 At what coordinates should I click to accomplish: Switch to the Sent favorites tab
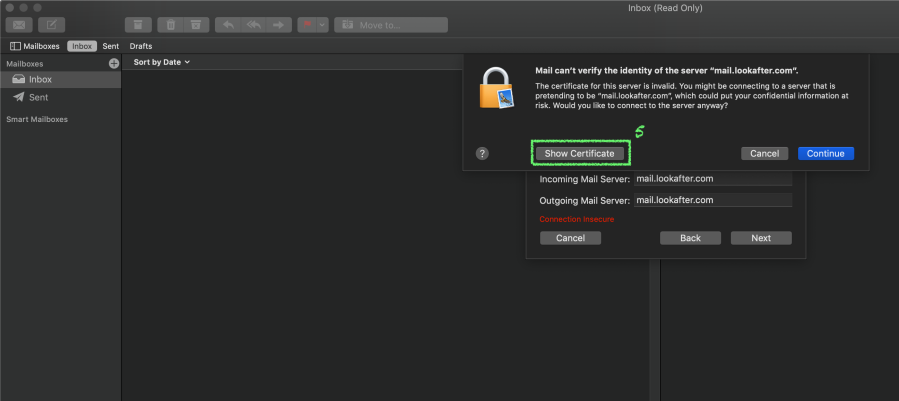[x=110, y=46]
